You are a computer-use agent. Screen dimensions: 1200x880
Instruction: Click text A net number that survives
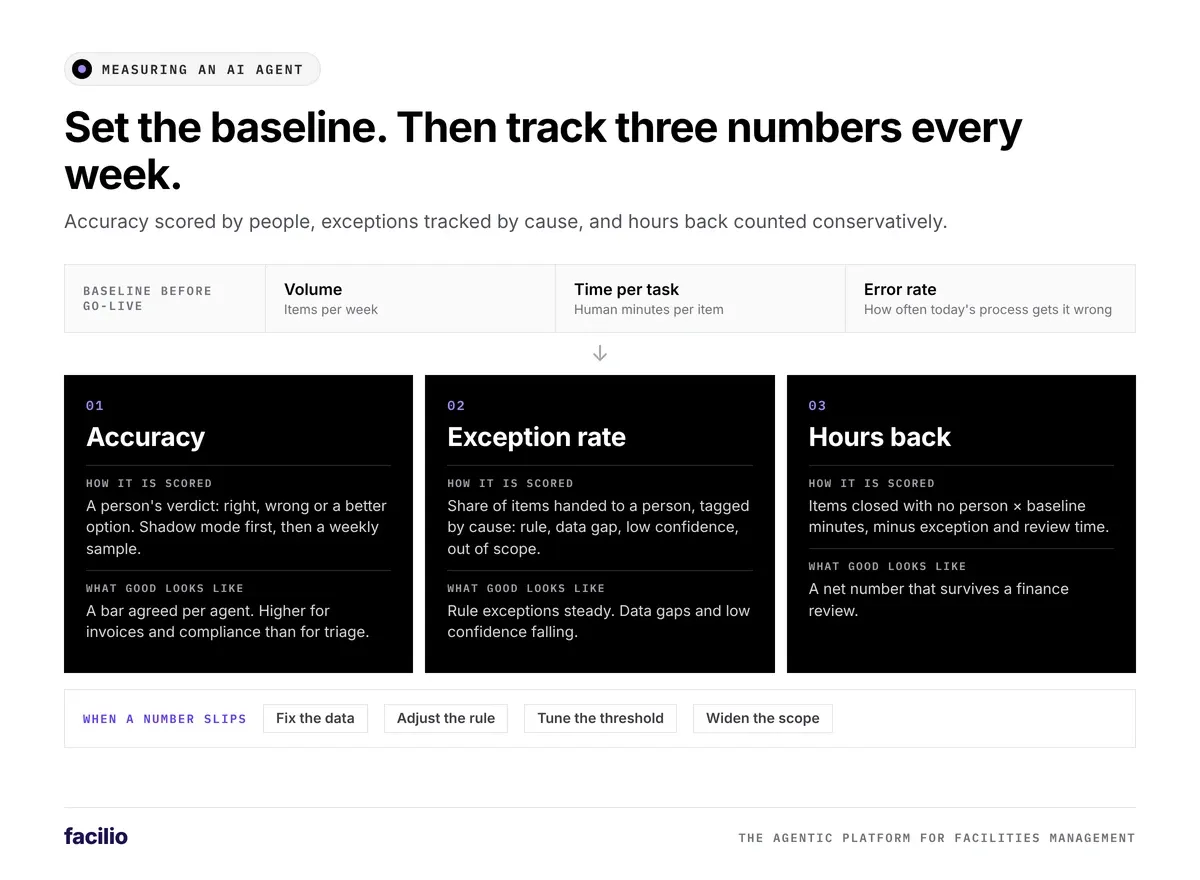tap(938, 600)
